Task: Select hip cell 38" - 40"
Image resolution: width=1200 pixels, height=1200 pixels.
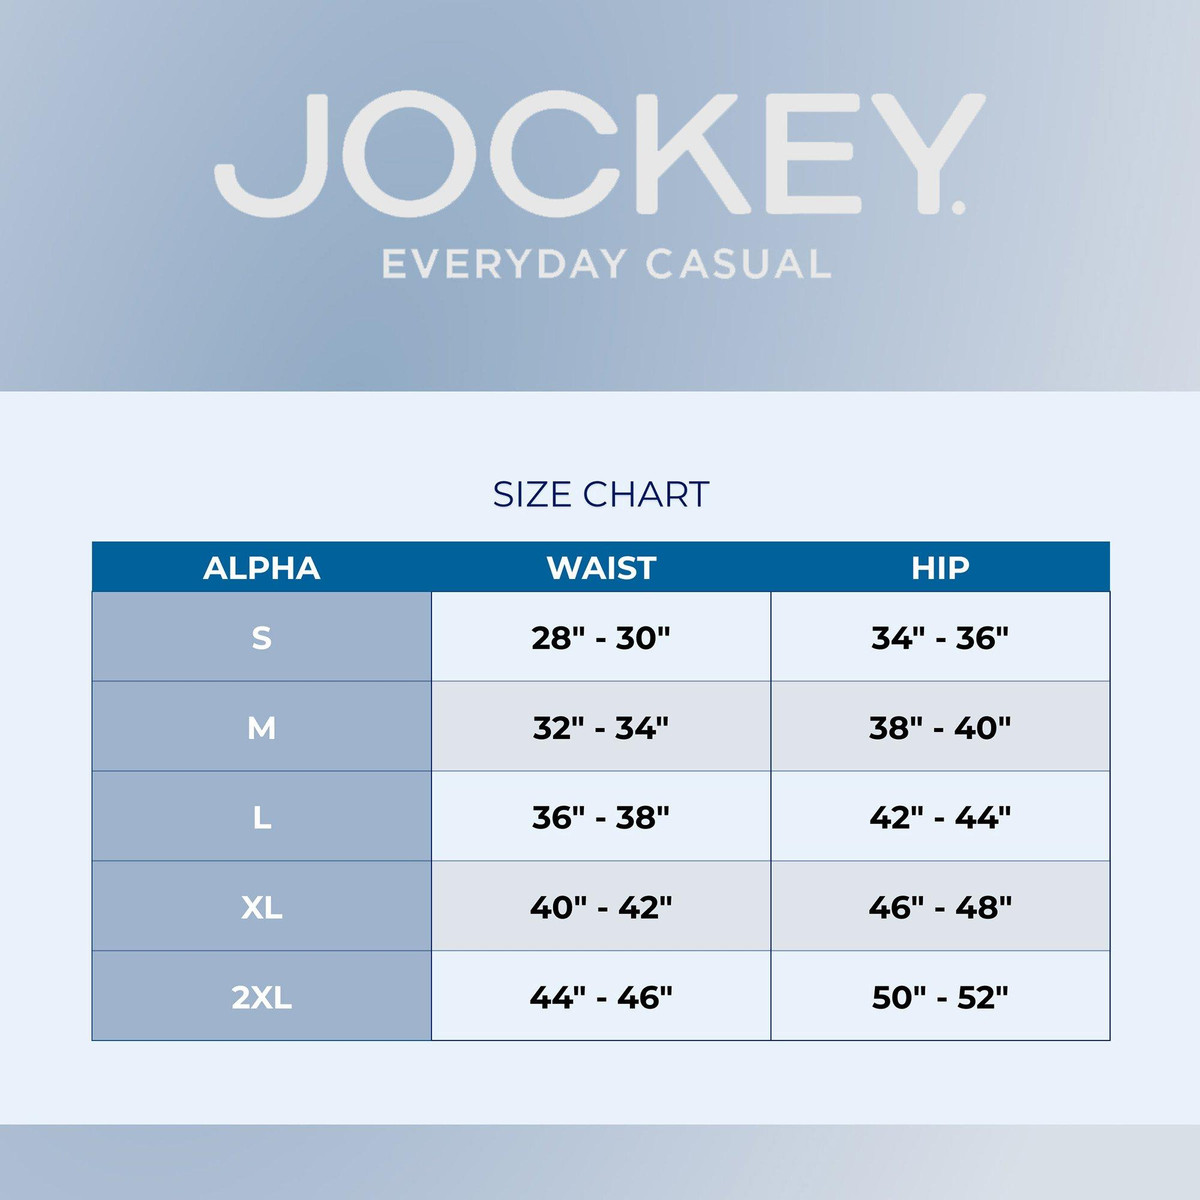Action: (940, 727)
